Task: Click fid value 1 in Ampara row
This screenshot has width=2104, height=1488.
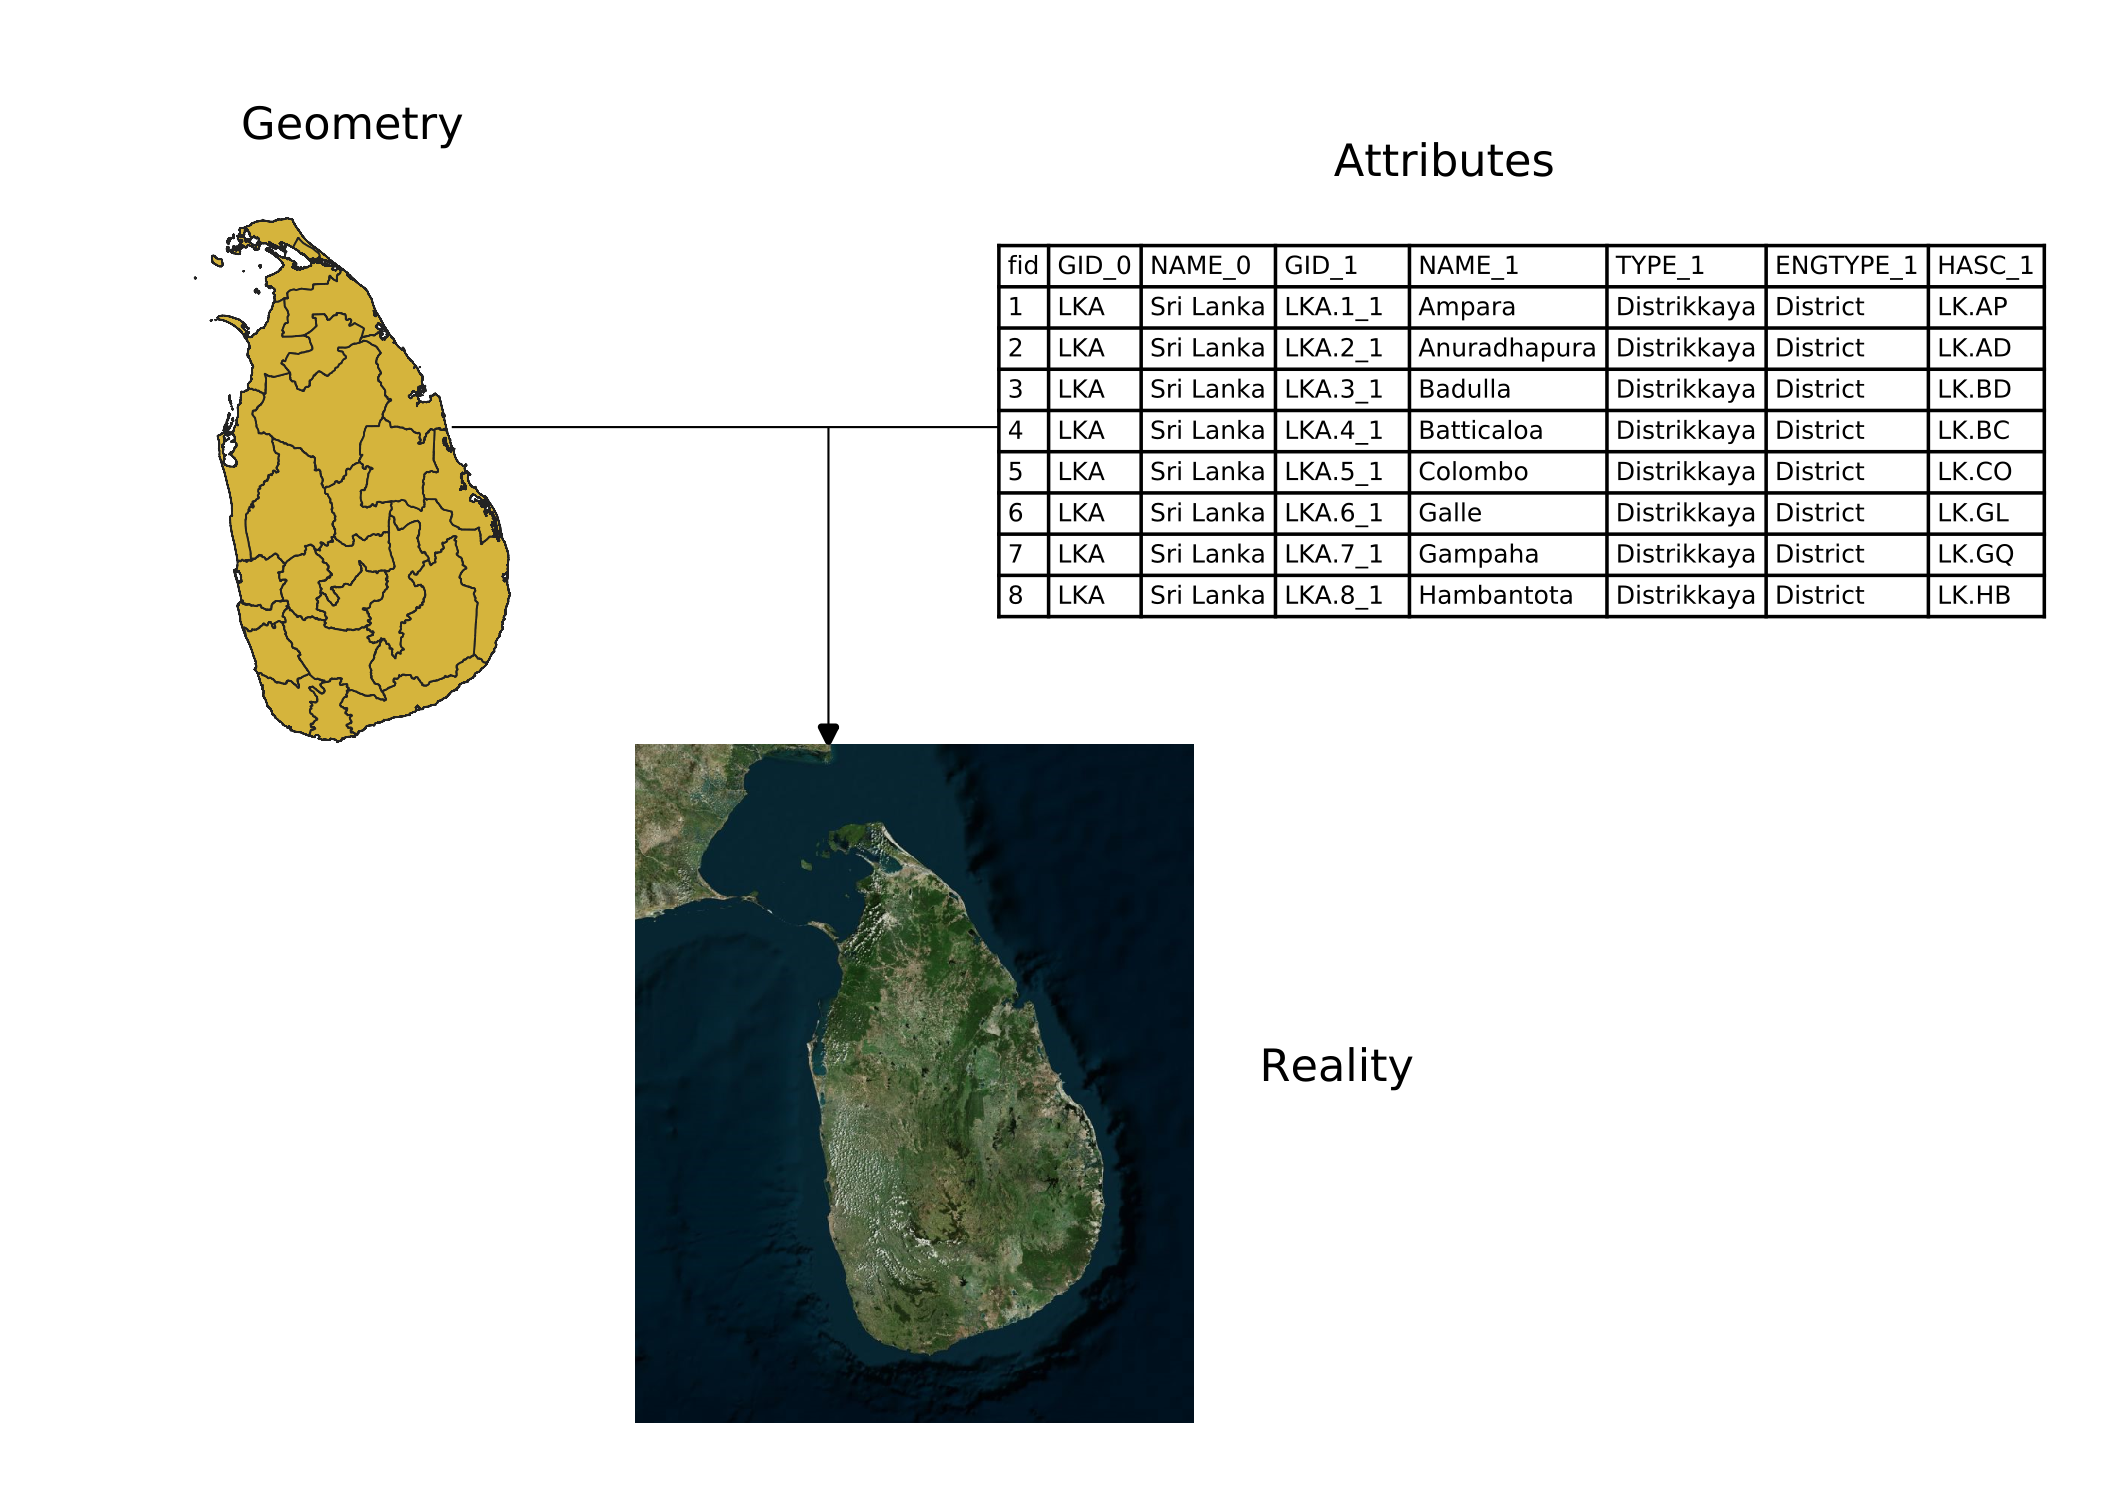Action: pos(1023,307)
